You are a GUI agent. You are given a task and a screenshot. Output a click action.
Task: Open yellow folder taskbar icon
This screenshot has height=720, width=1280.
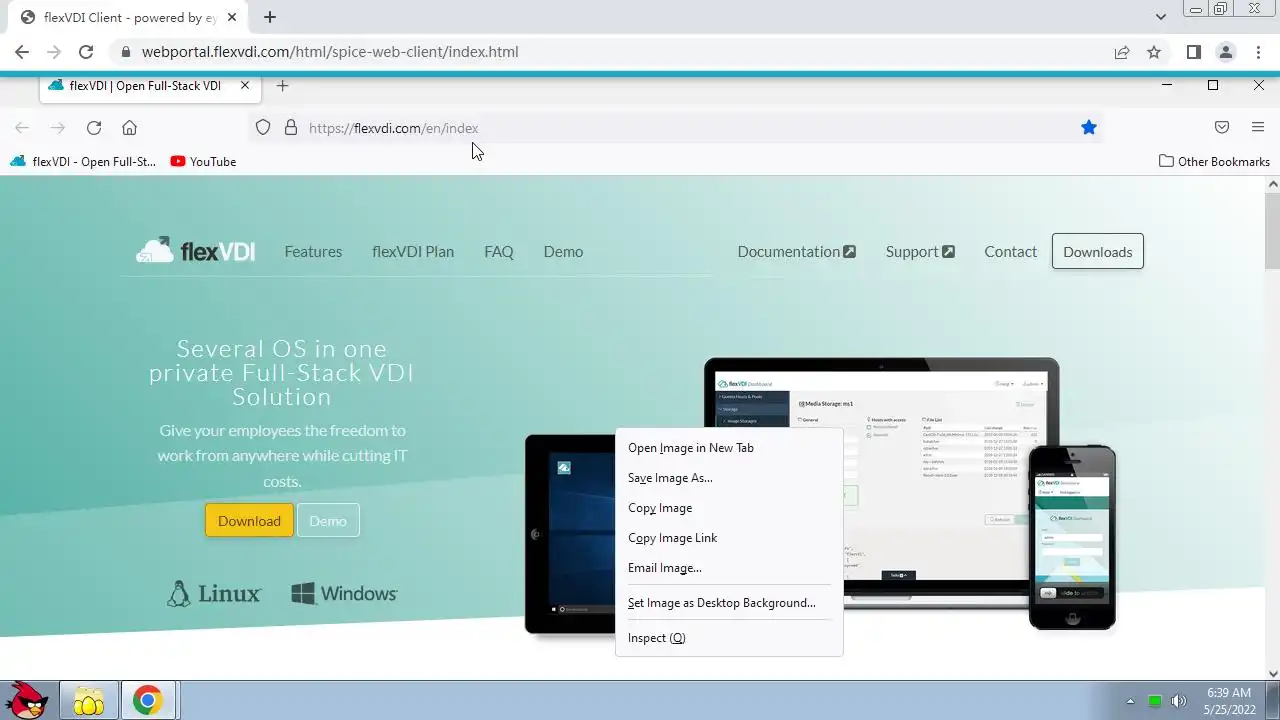pyautogui.click(x=88, y=701)
